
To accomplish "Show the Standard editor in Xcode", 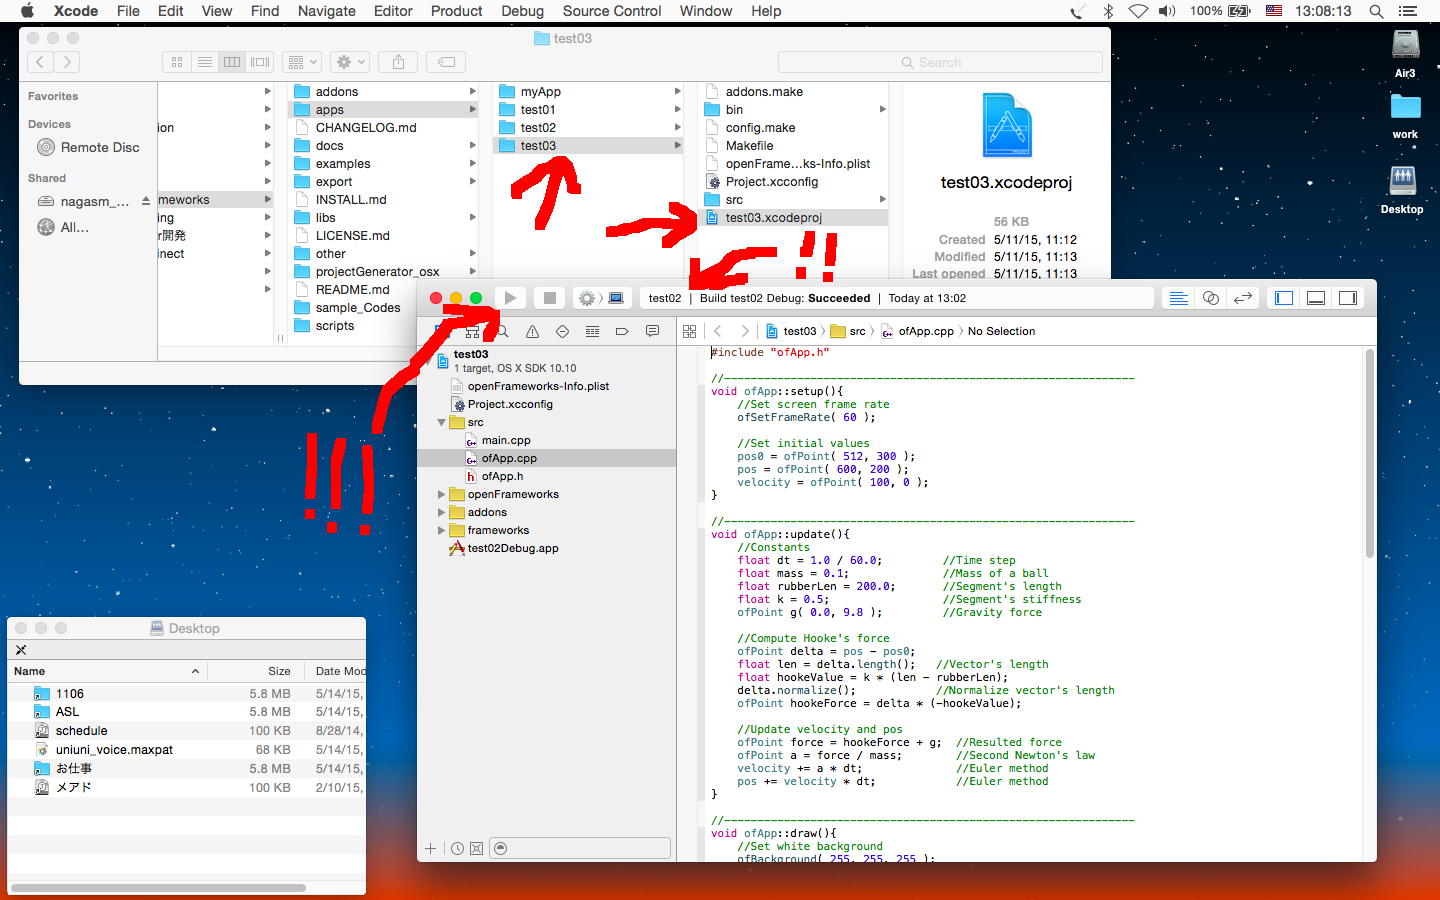I will (x=1178, y=298).
